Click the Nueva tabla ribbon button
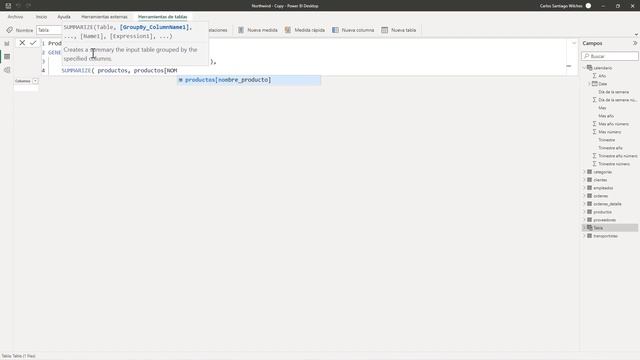Screen dimensions: 640x360 [399, 30]
